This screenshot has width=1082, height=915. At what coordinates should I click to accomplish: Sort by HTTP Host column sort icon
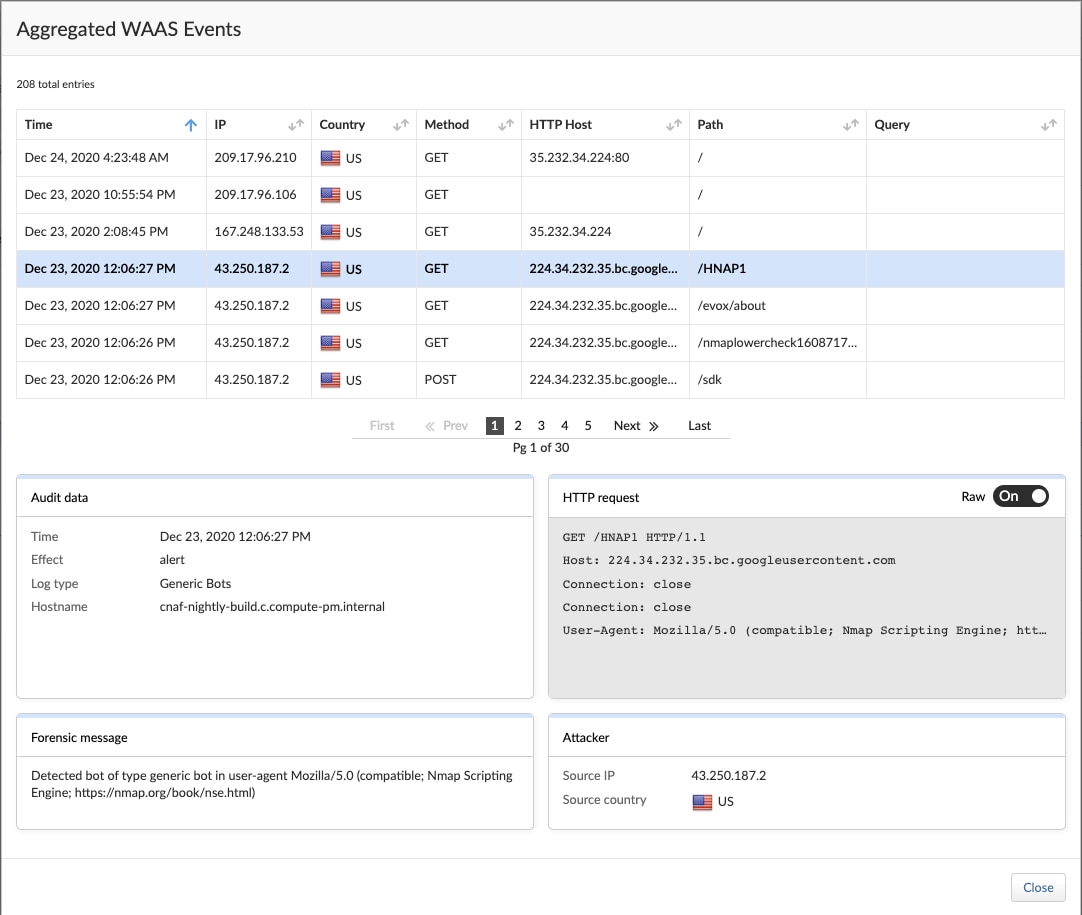pos(673,125)
